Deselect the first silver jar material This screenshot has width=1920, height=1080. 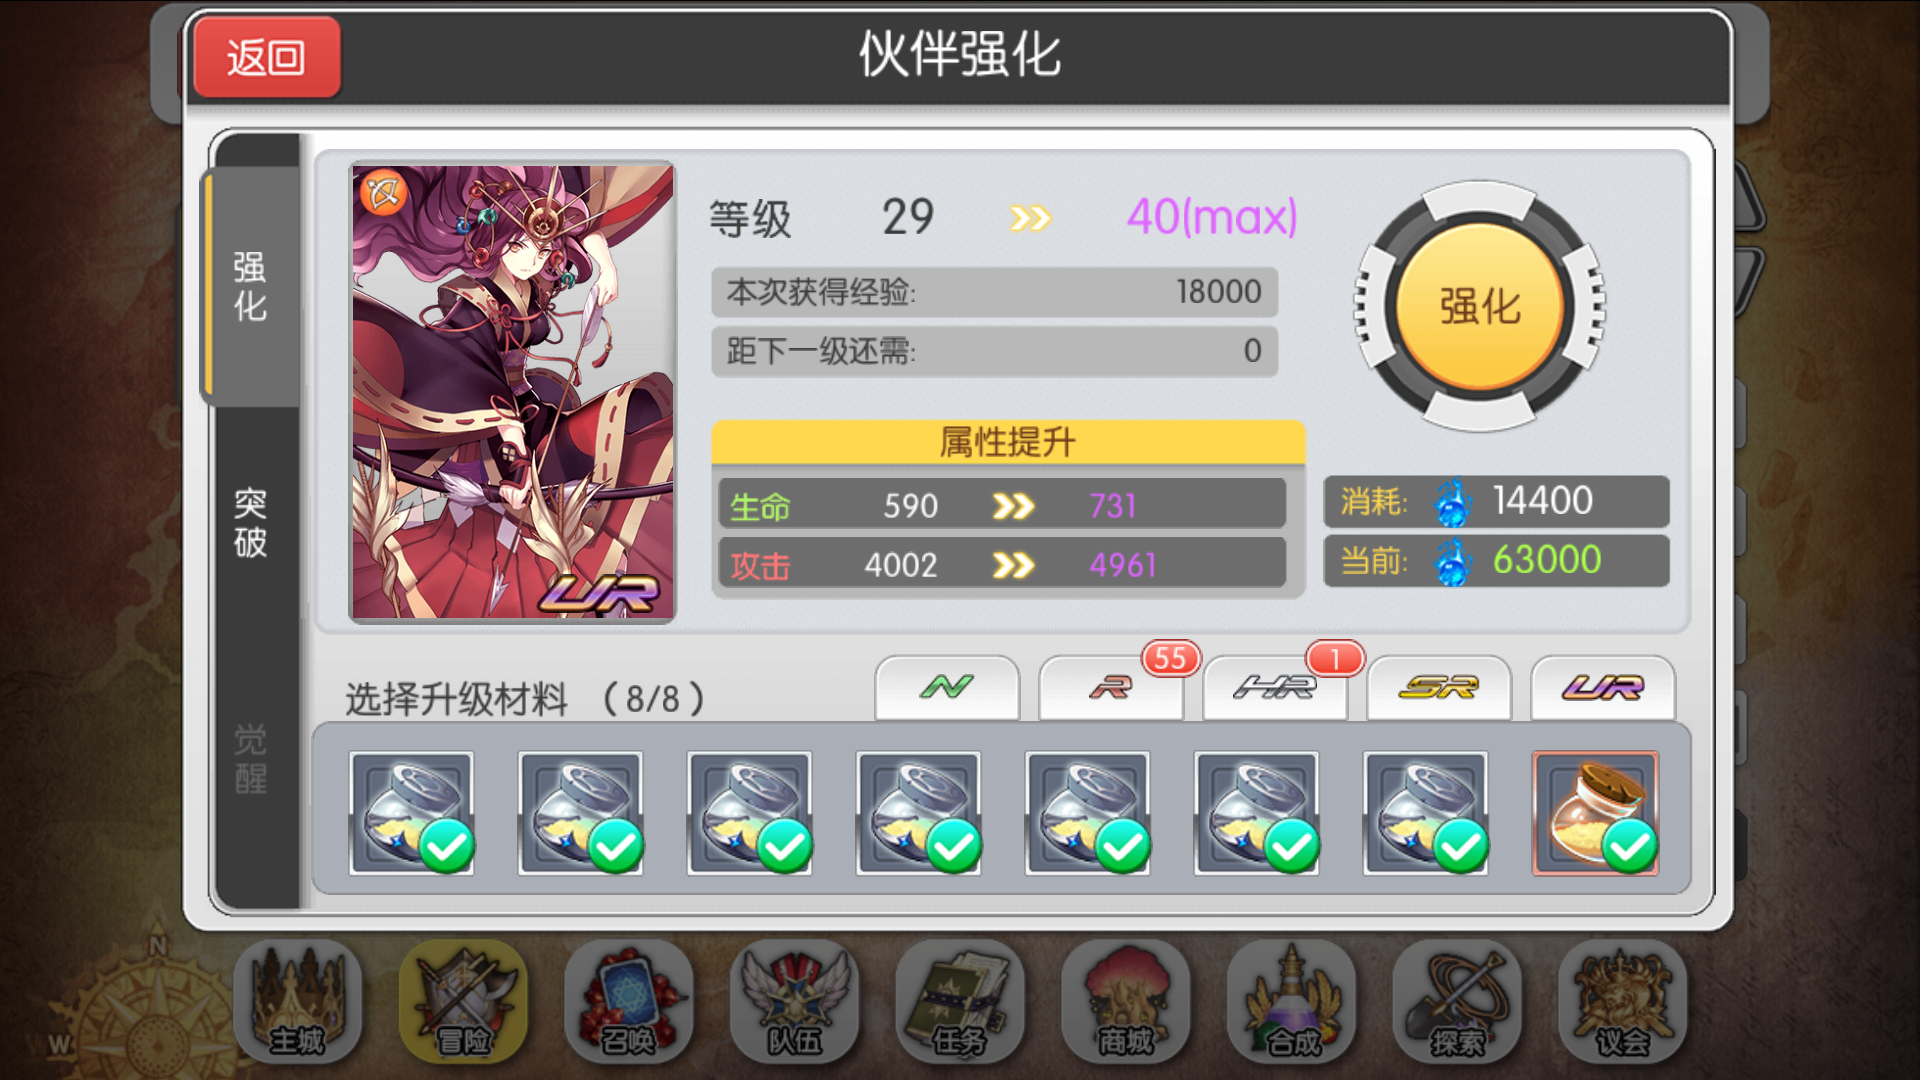tap(411, 813)
